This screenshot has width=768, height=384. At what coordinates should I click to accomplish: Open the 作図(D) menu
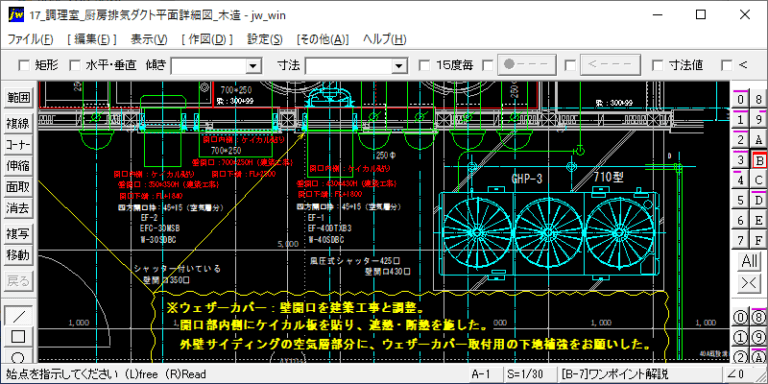[207, 40]
